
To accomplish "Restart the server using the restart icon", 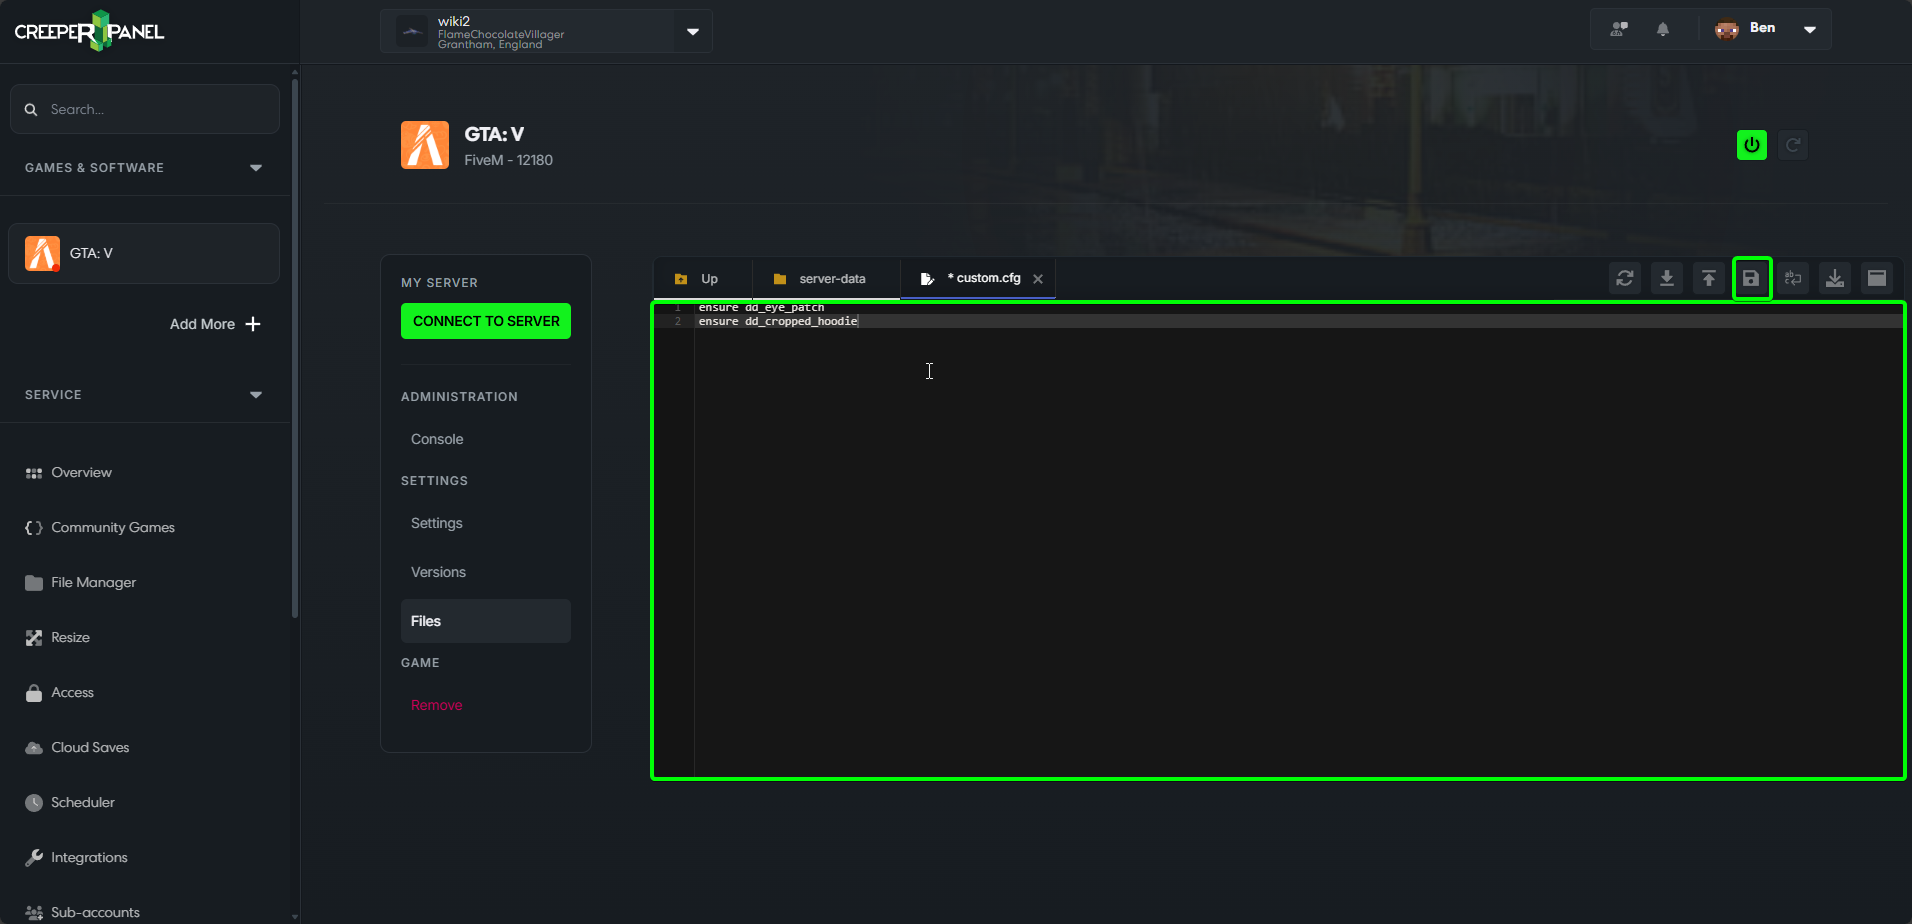I will click(1792, 144).
